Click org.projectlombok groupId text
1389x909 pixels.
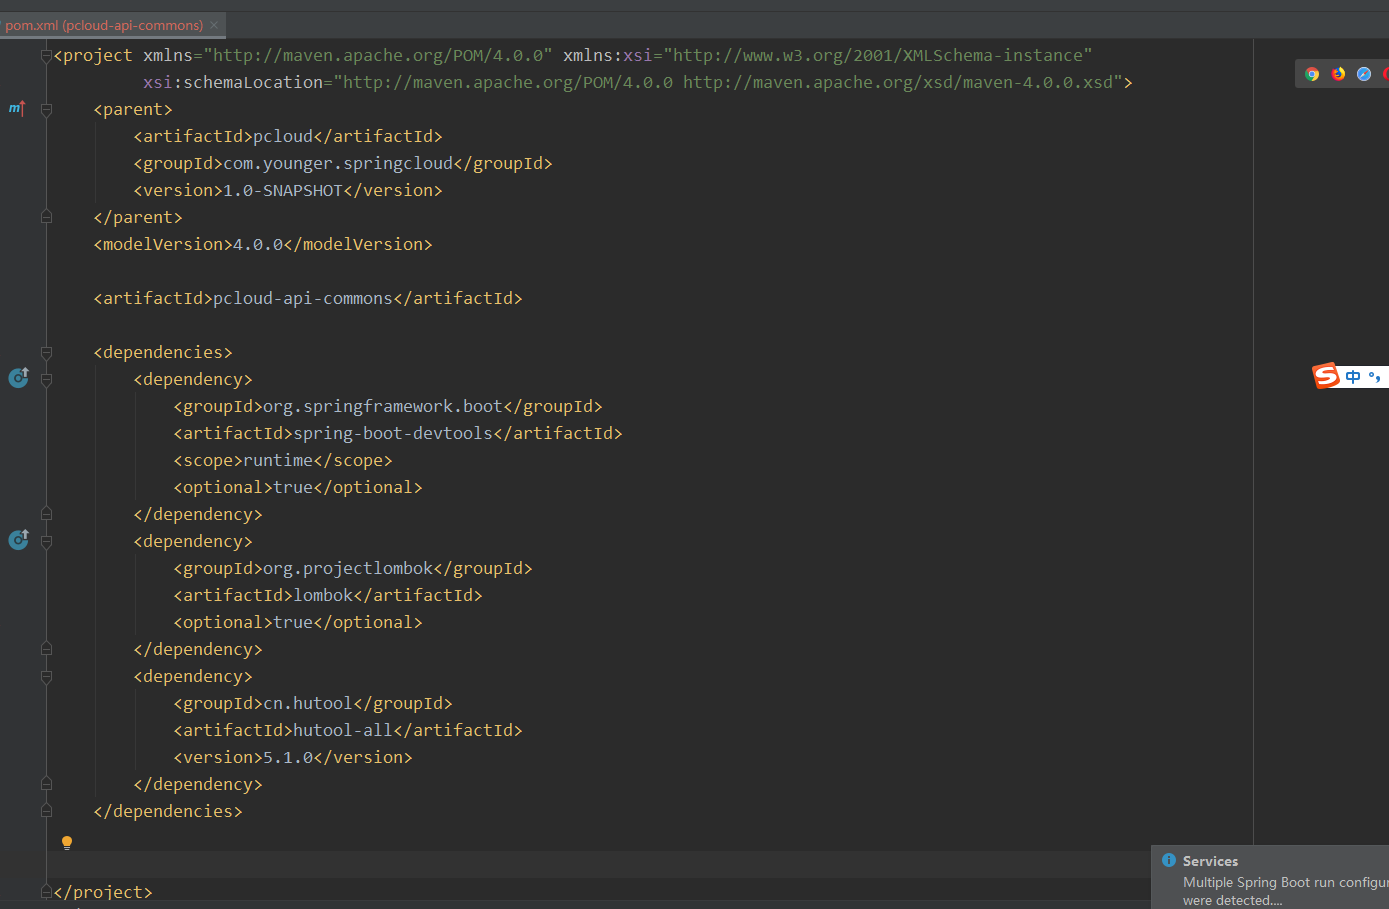click(348, 568)
